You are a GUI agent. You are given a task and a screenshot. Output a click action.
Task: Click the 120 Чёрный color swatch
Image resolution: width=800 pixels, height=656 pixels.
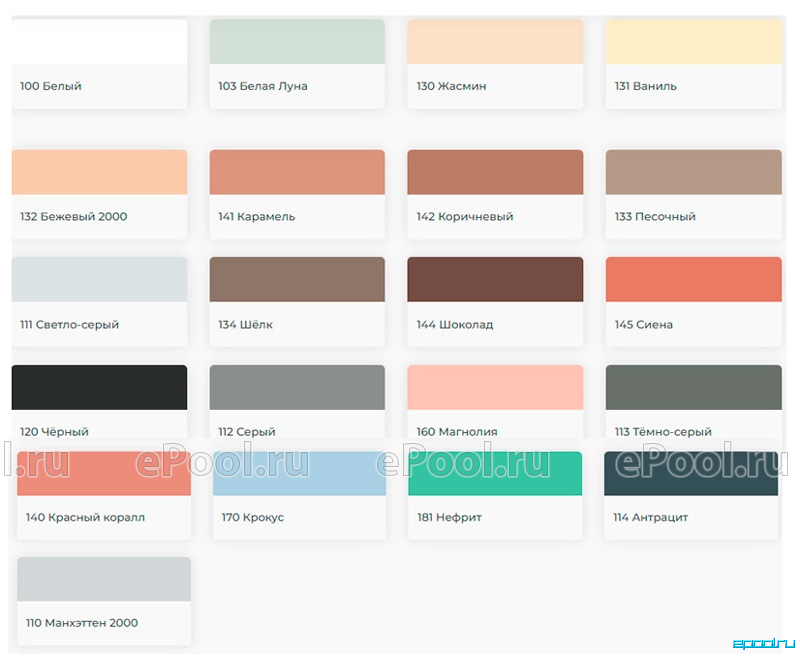click(99, 387)
